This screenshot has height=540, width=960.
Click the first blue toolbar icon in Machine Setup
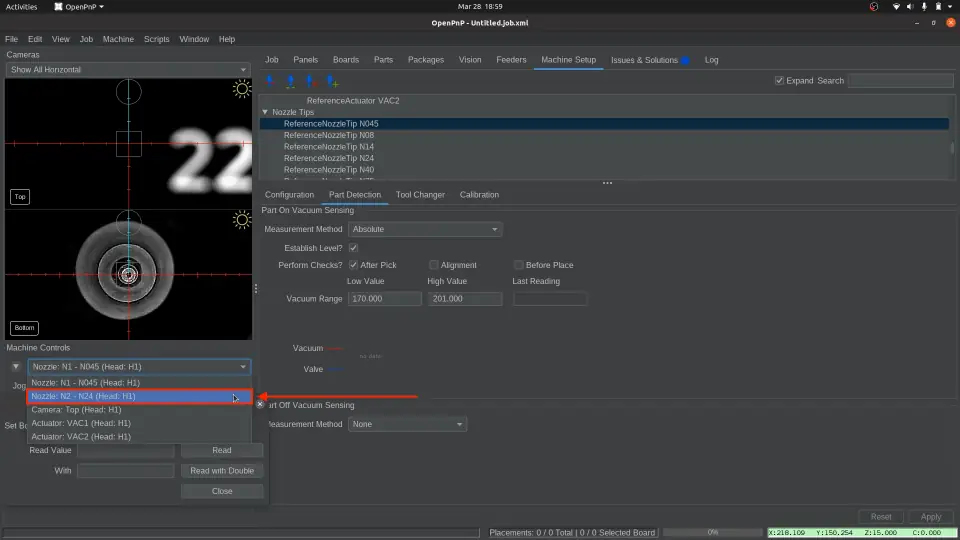coord(269,81)
